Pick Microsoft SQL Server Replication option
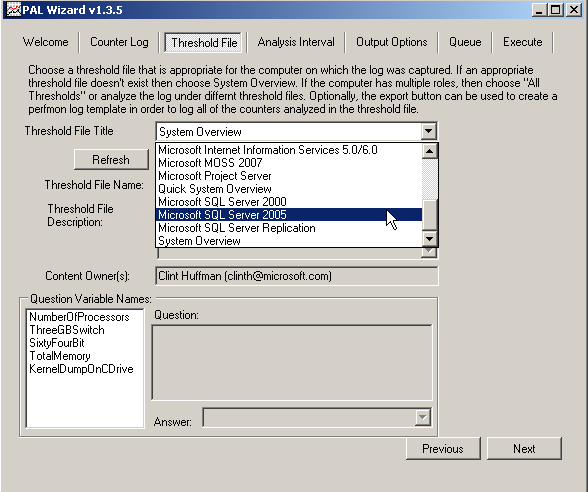The width and height of the screenshot is (588, 492). point(288,228)
